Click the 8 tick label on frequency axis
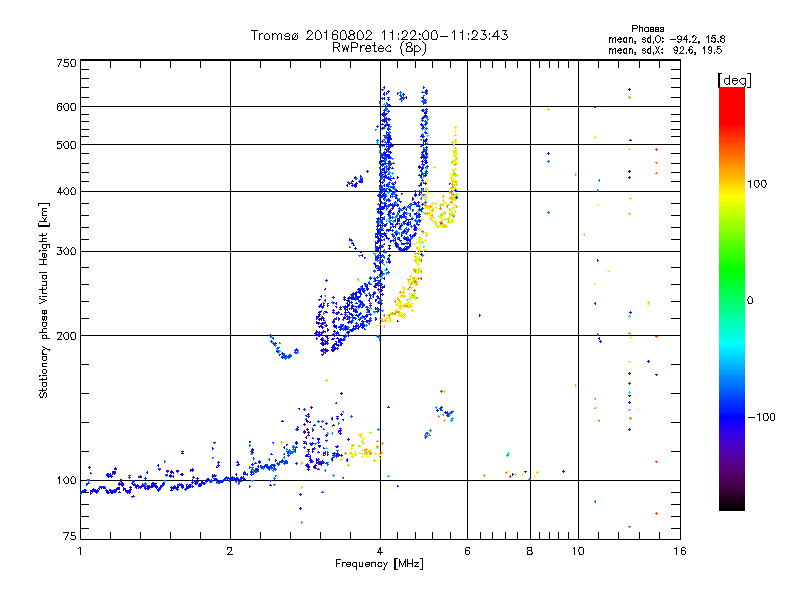 pos(530,551)
